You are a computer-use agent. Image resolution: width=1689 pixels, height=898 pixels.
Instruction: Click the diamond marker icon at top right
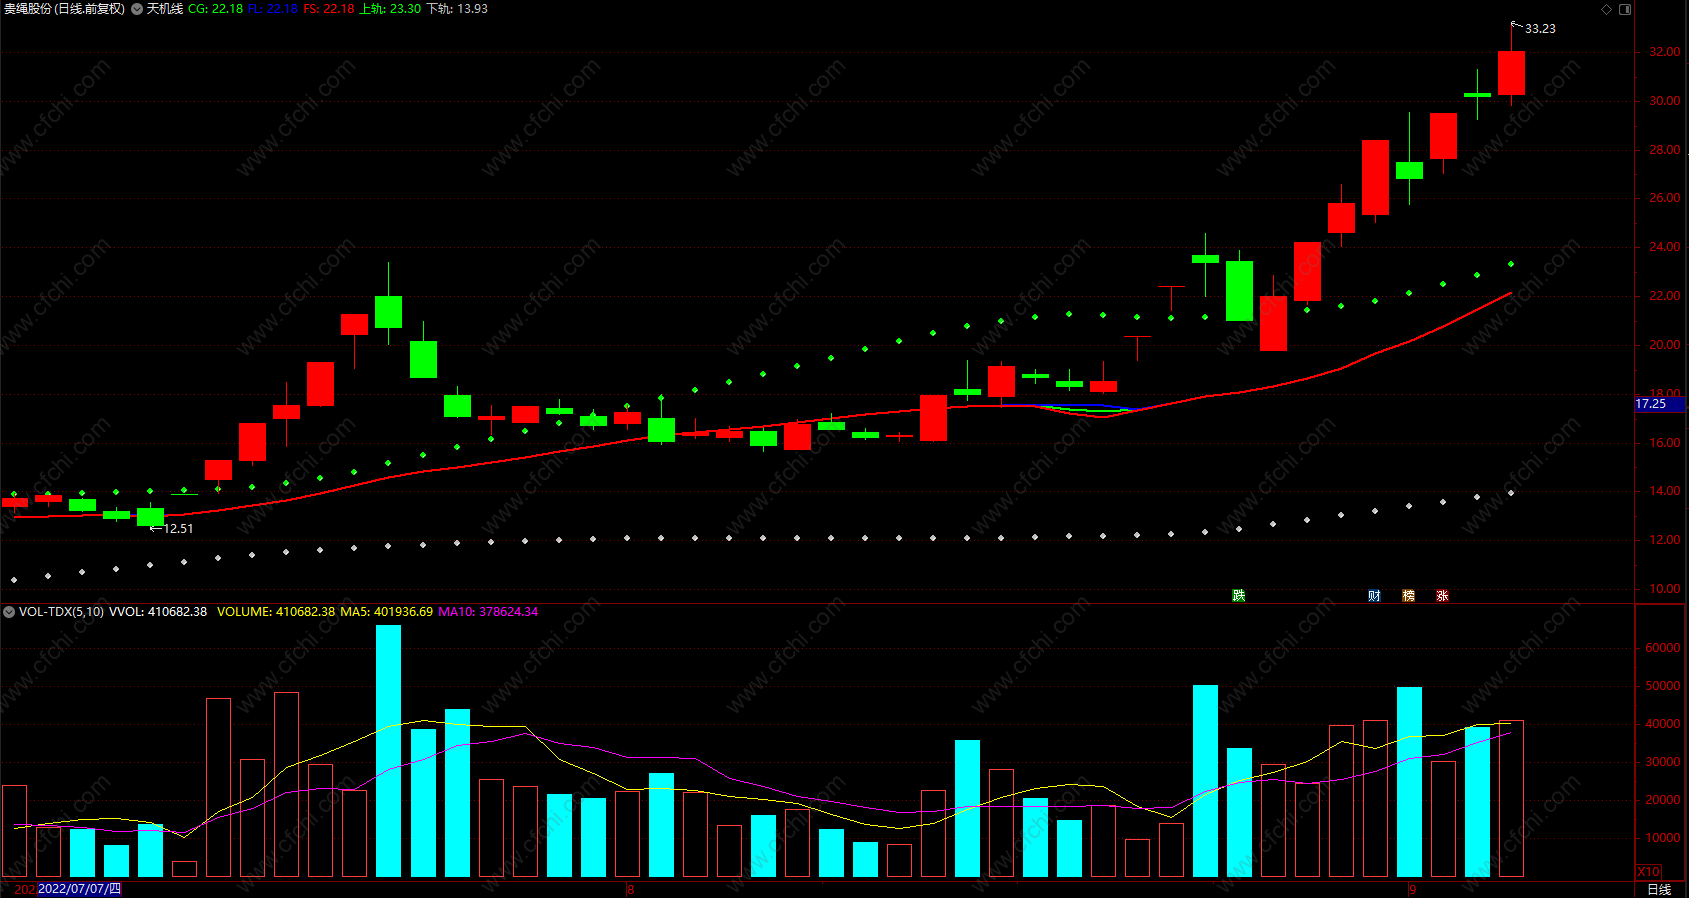click(1607, 9)
